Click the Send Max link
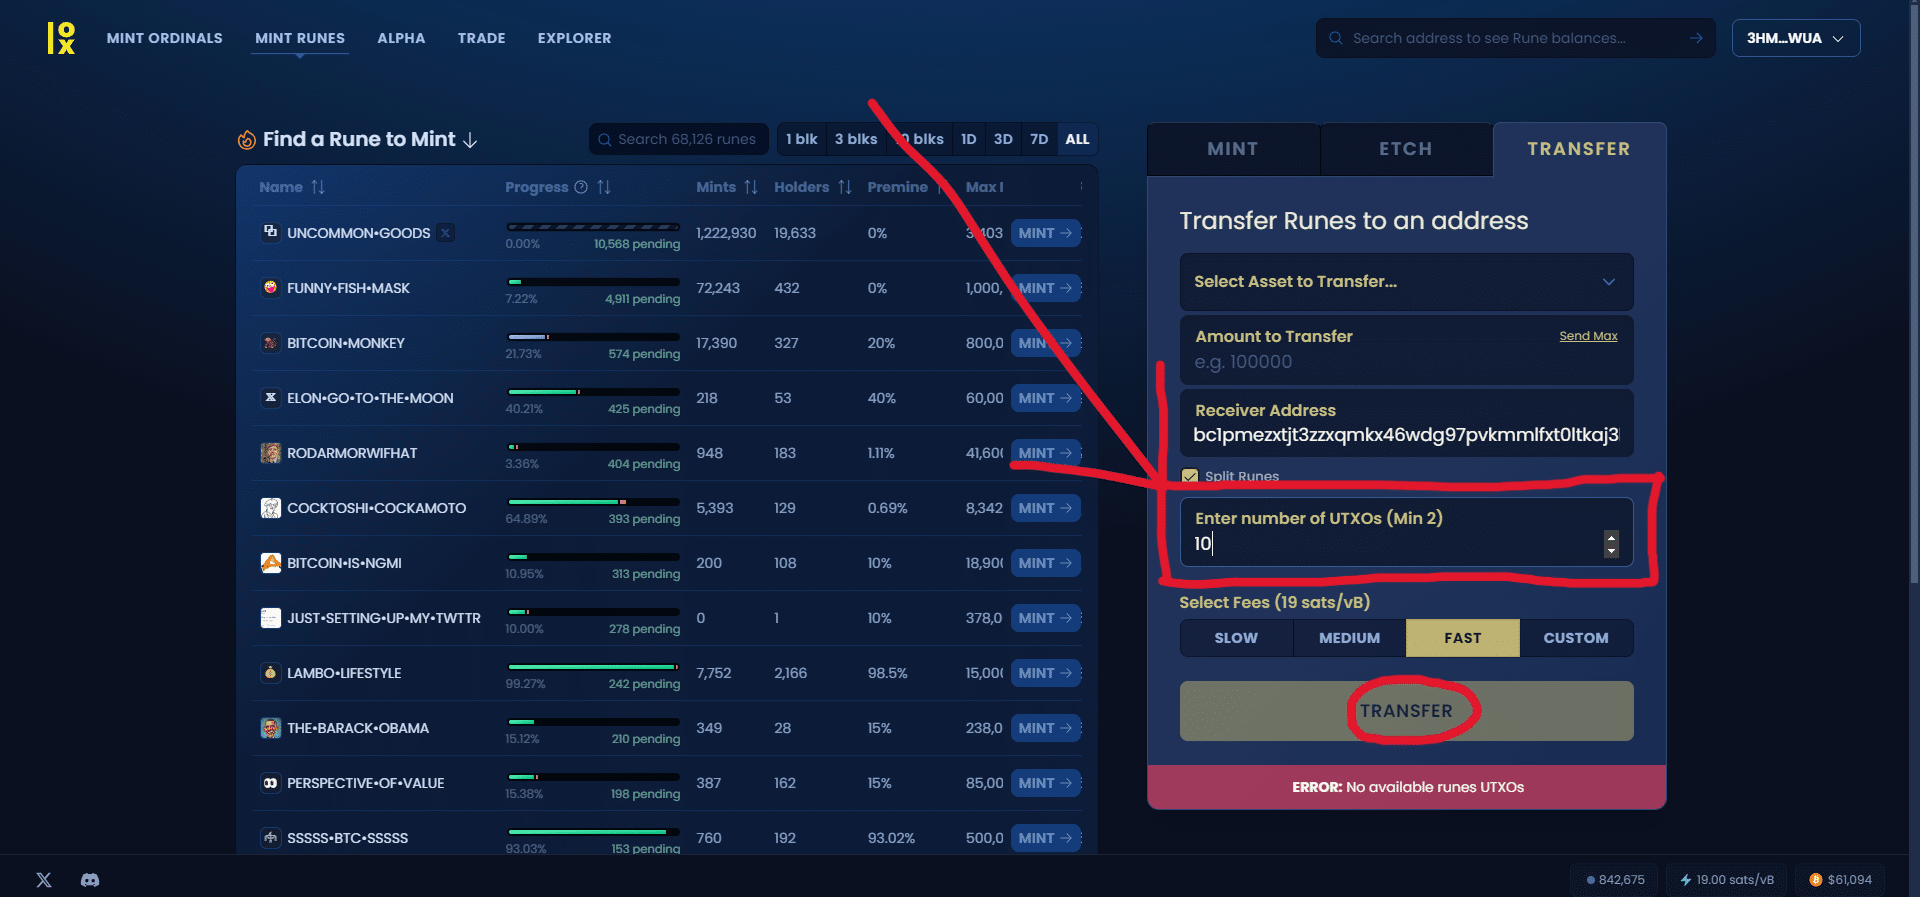 1588,336
